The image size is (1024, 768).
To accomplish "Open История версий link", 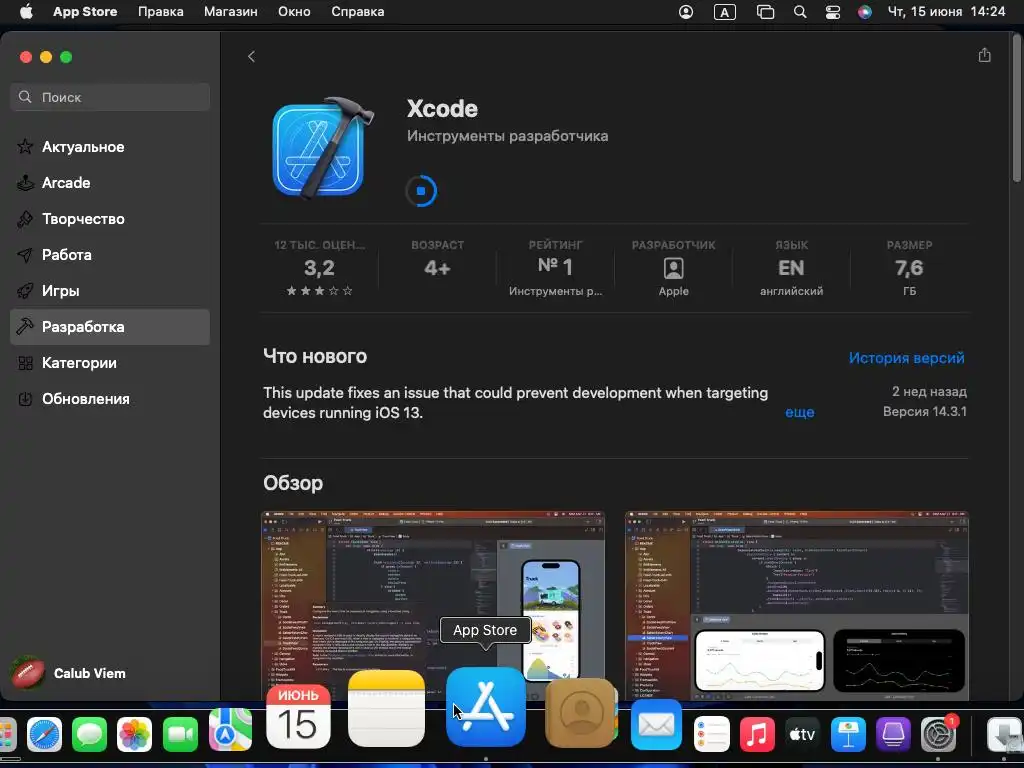I will coord(906,357).
